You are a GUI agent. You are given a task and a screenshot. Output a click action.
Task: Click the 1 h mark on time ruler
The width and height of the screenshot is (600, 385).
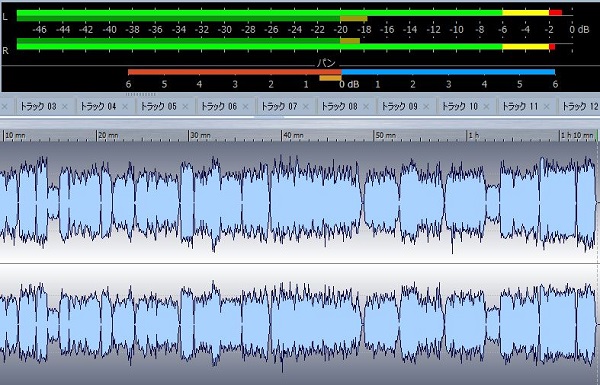pyautogui.click(x=474, y=135)
